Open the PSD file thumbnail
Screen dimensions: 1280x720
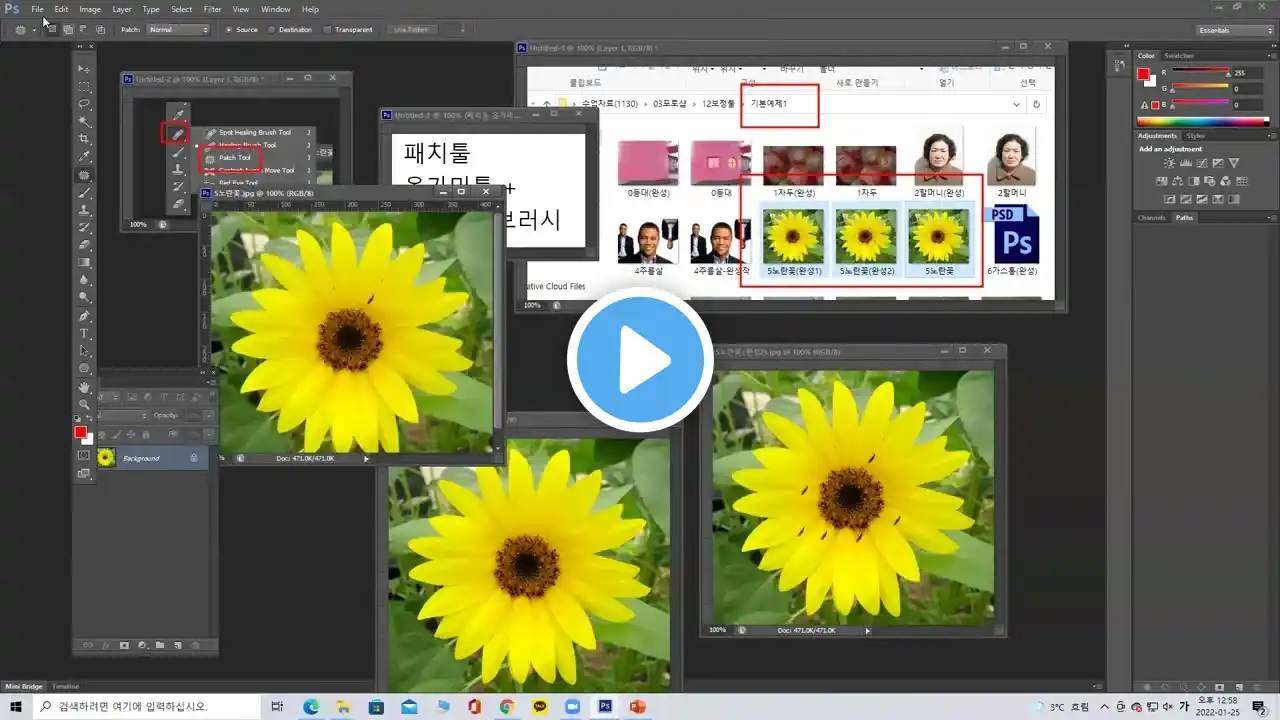[1012, 235]
